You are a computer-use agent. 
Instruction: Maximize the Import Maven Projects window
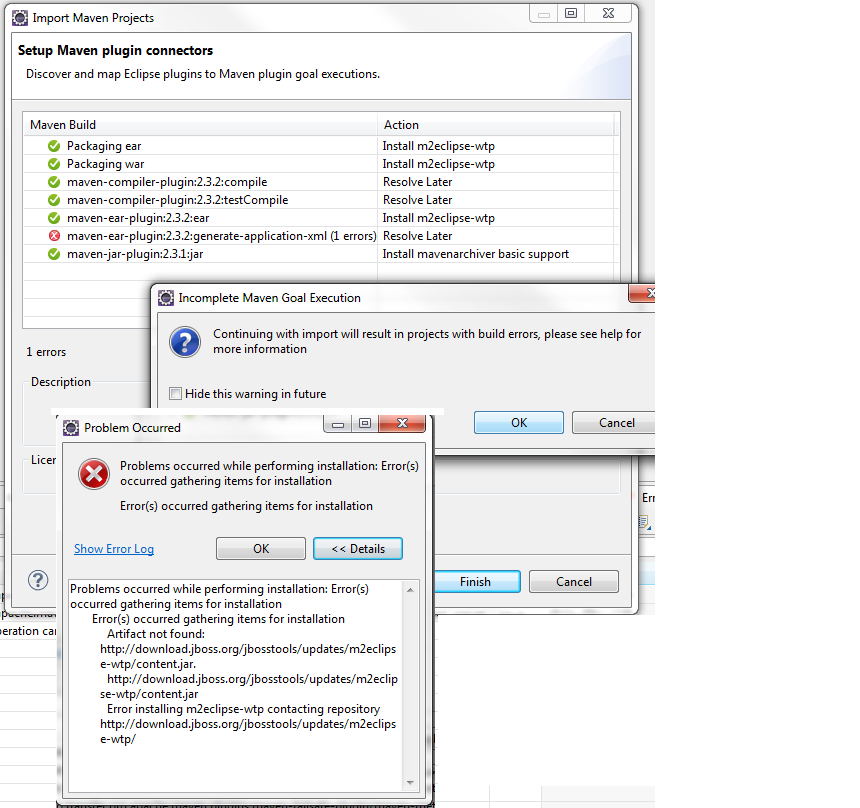pos(571,14)
